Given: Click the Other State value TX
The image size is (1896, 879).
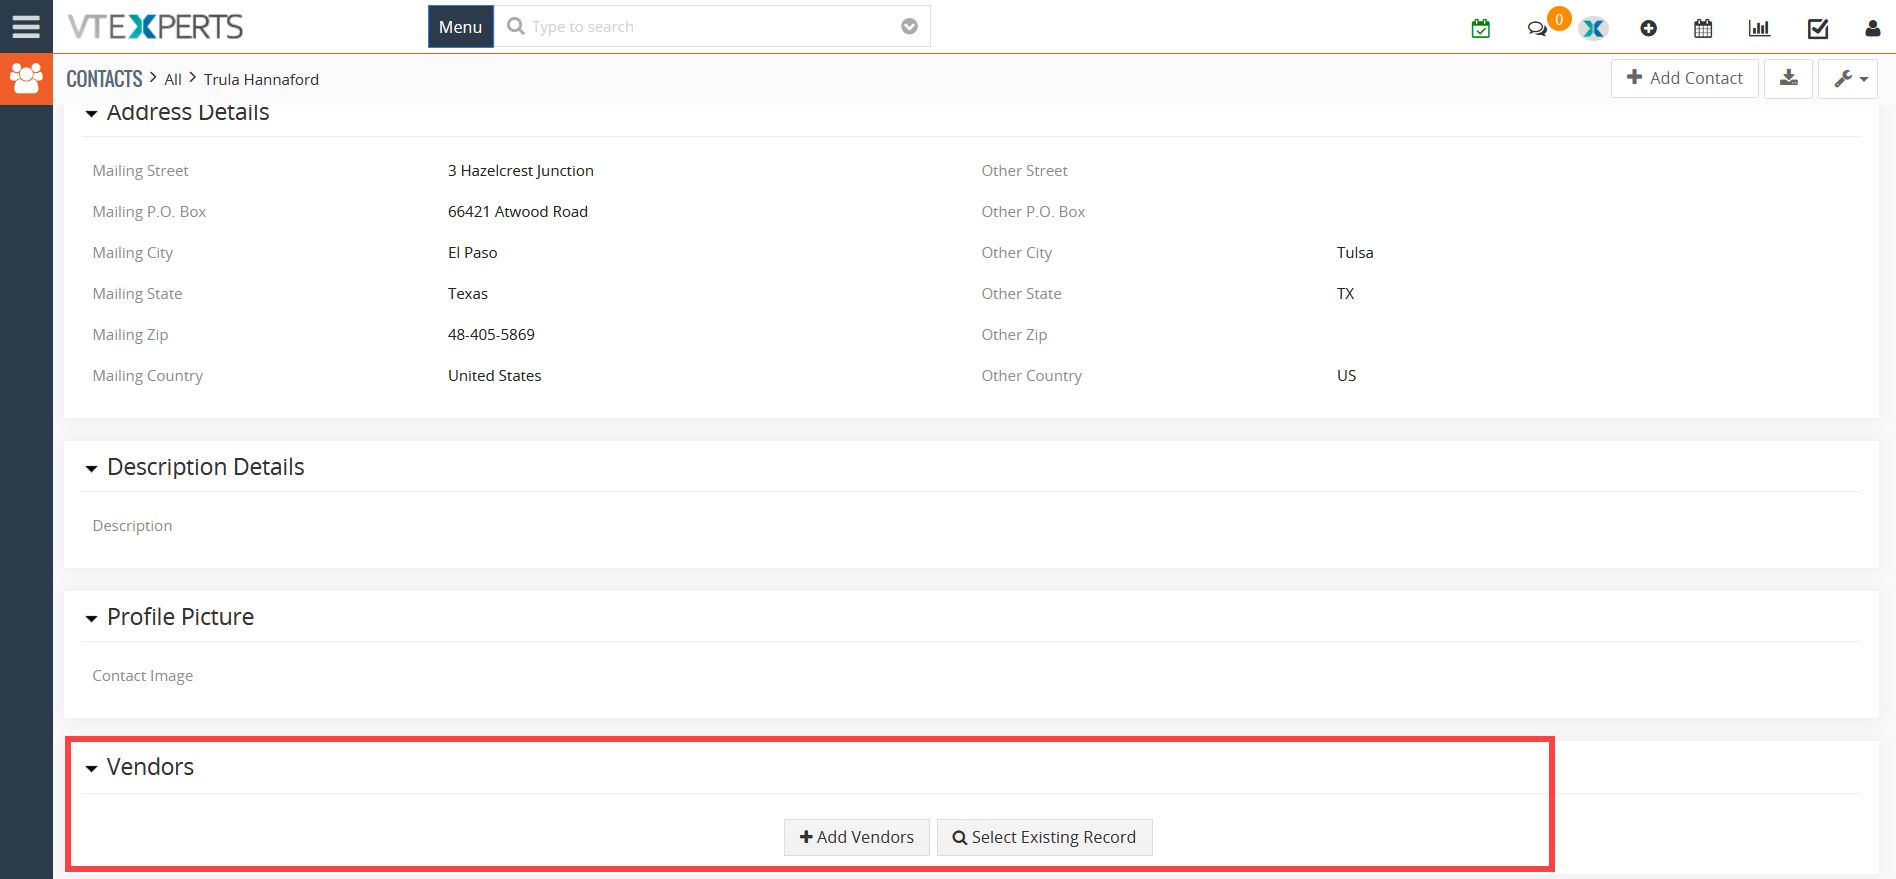Looking at the screenshot, I should click(x=1346, y=294).
